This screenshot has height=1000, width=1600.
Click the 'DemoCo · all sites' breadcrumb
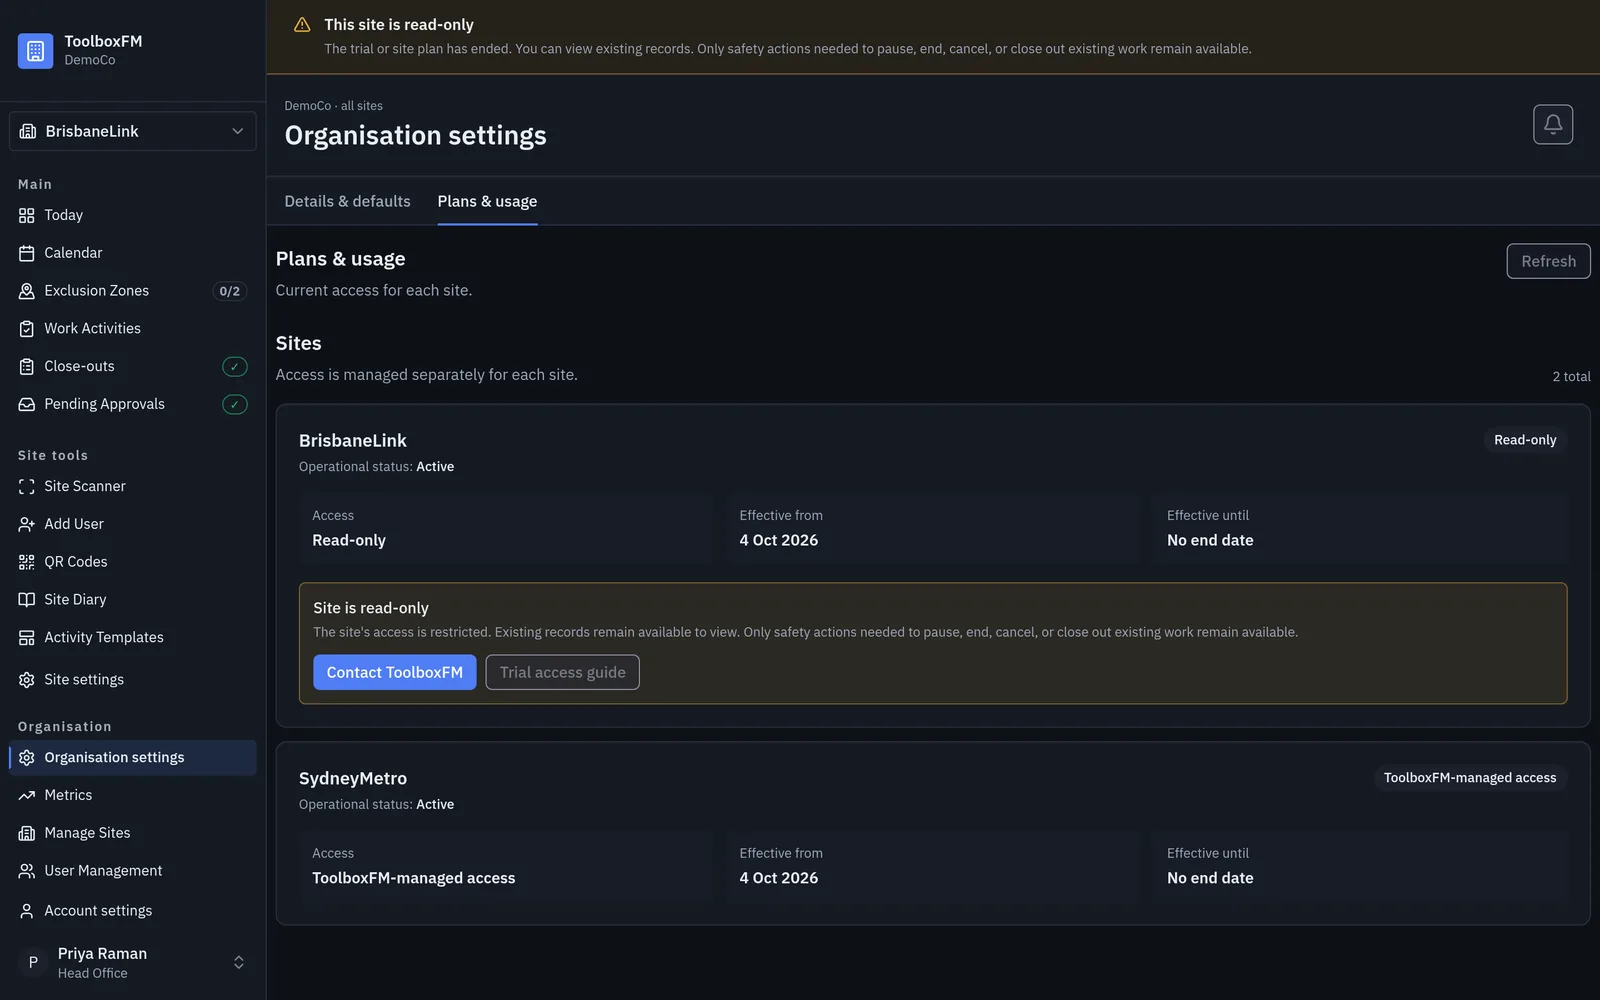pyautogui.click(x=333, y=106)
